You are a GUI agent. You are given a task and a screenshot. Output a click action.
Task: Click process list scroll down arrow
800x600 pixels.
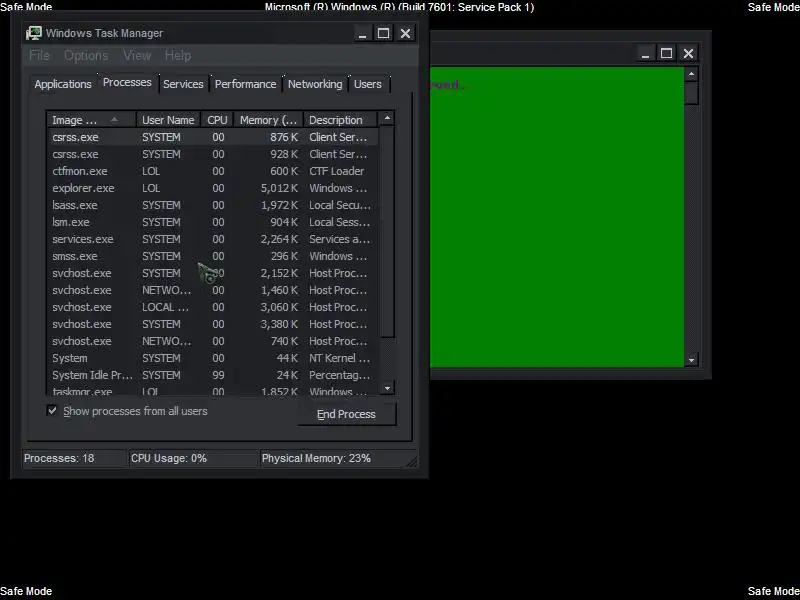click(387, 388)
